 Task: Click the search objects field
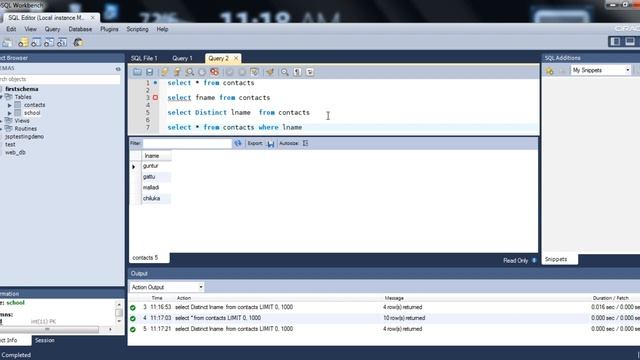pos(60,79)
